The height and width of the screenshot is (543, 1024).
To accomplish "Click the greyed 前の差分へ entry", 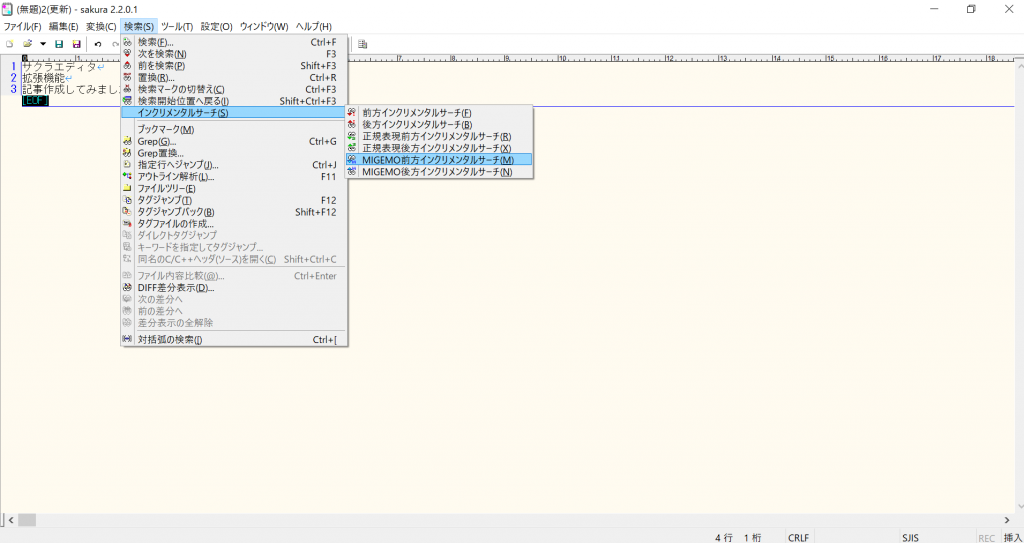I will tap(234, 311).
